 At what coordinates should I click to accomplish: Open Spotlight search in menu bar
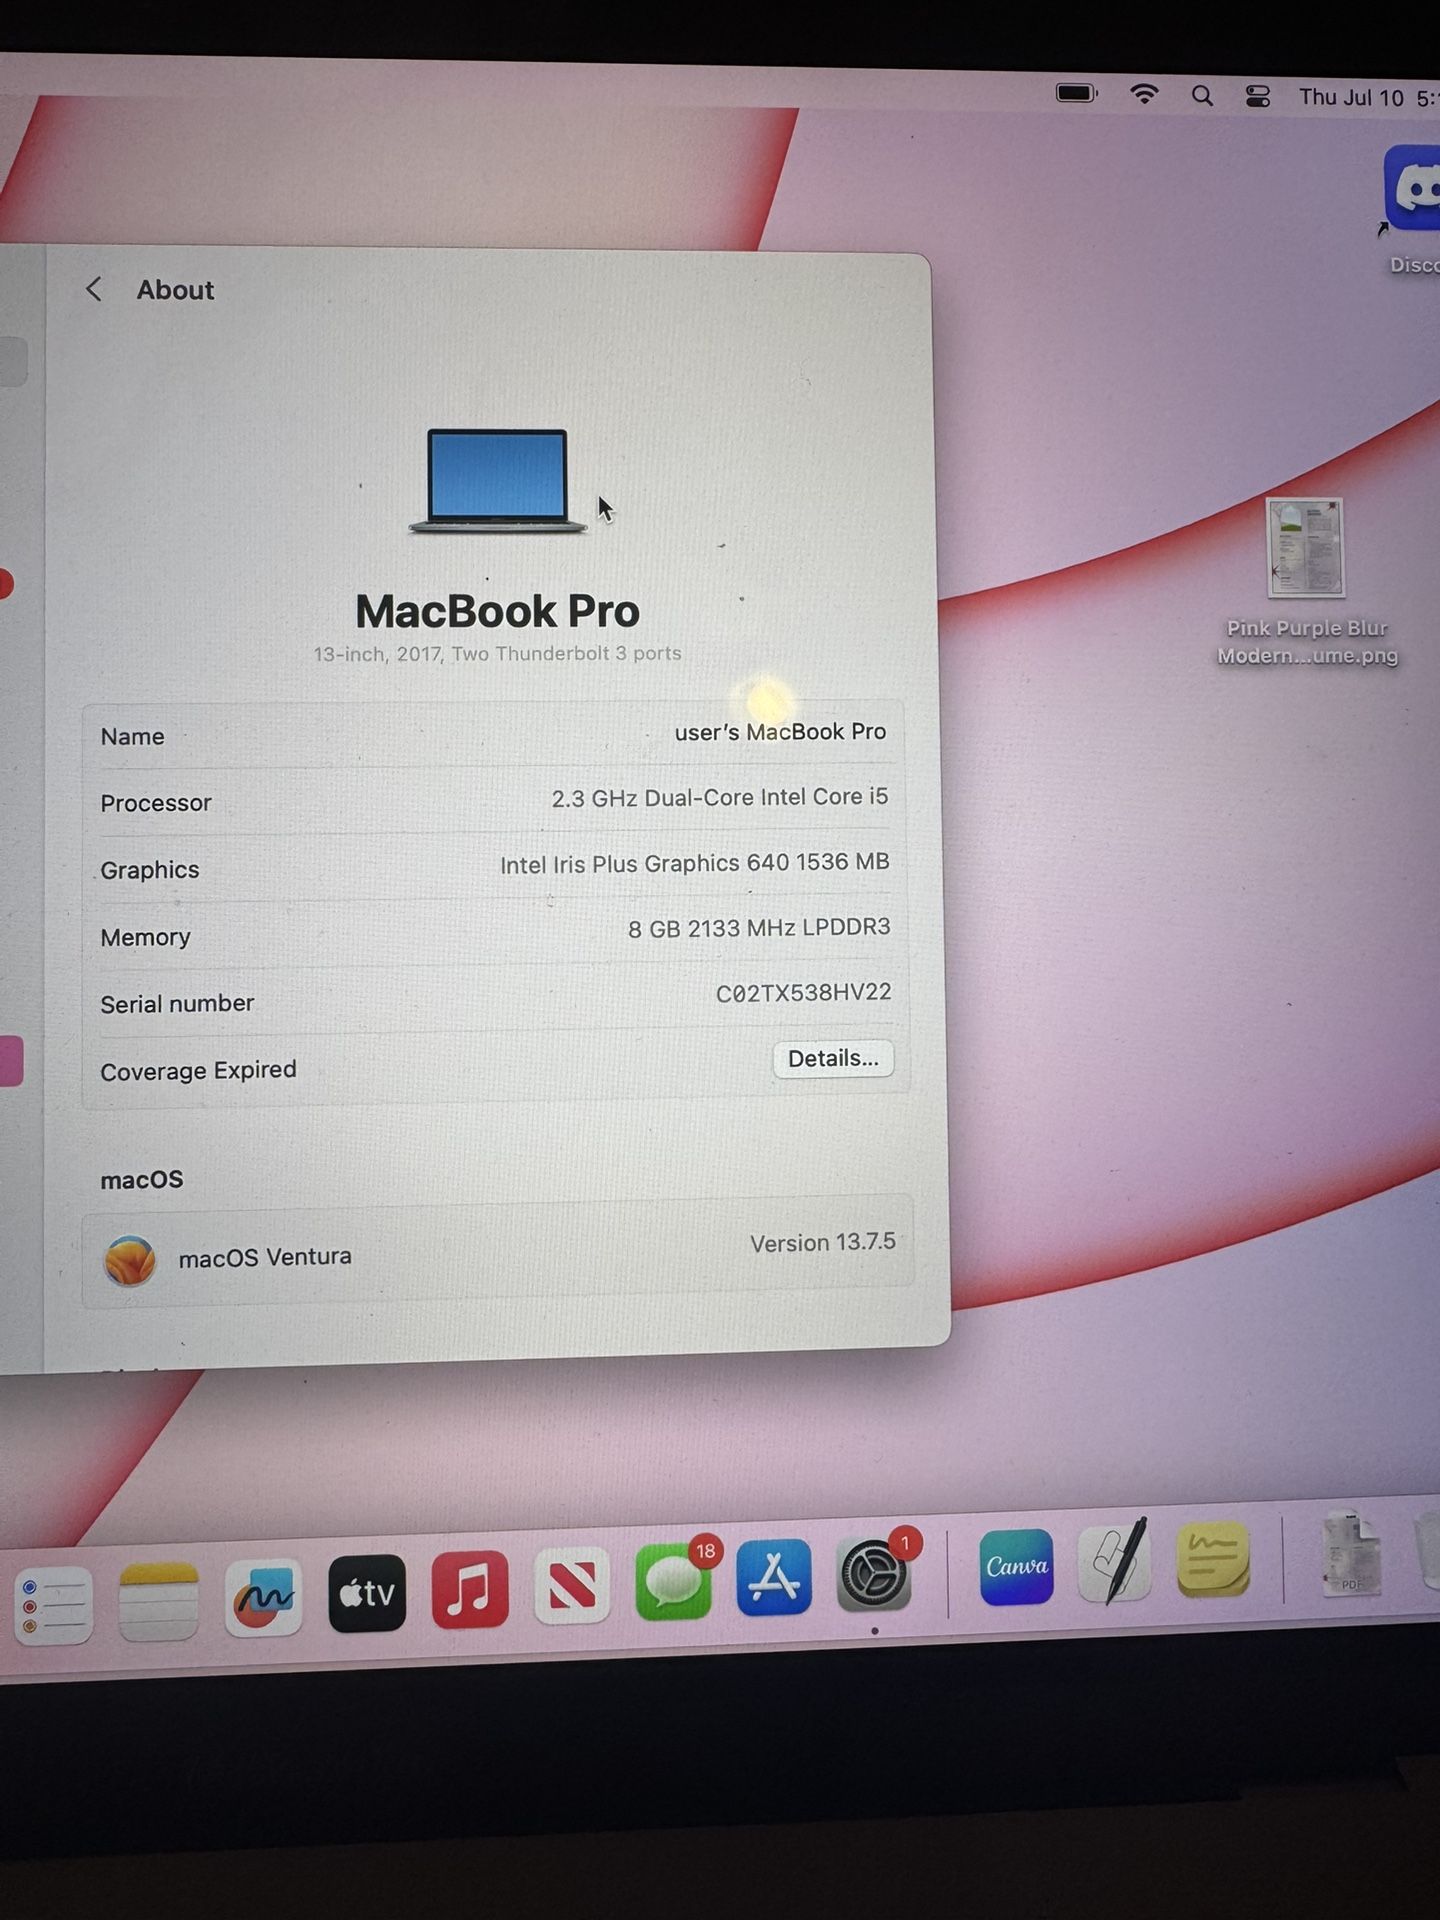[x=1203, y=96]
